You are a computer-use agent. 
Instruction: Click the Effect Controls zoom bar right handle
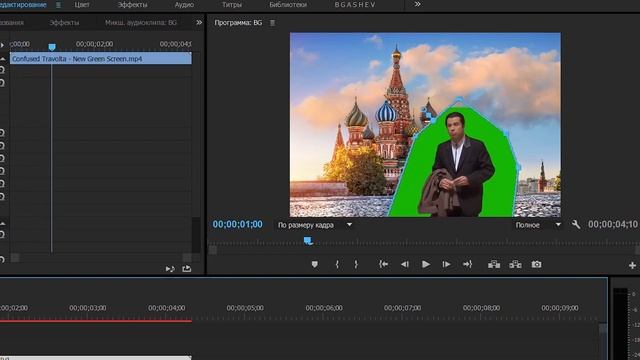[x=187, y=258]
